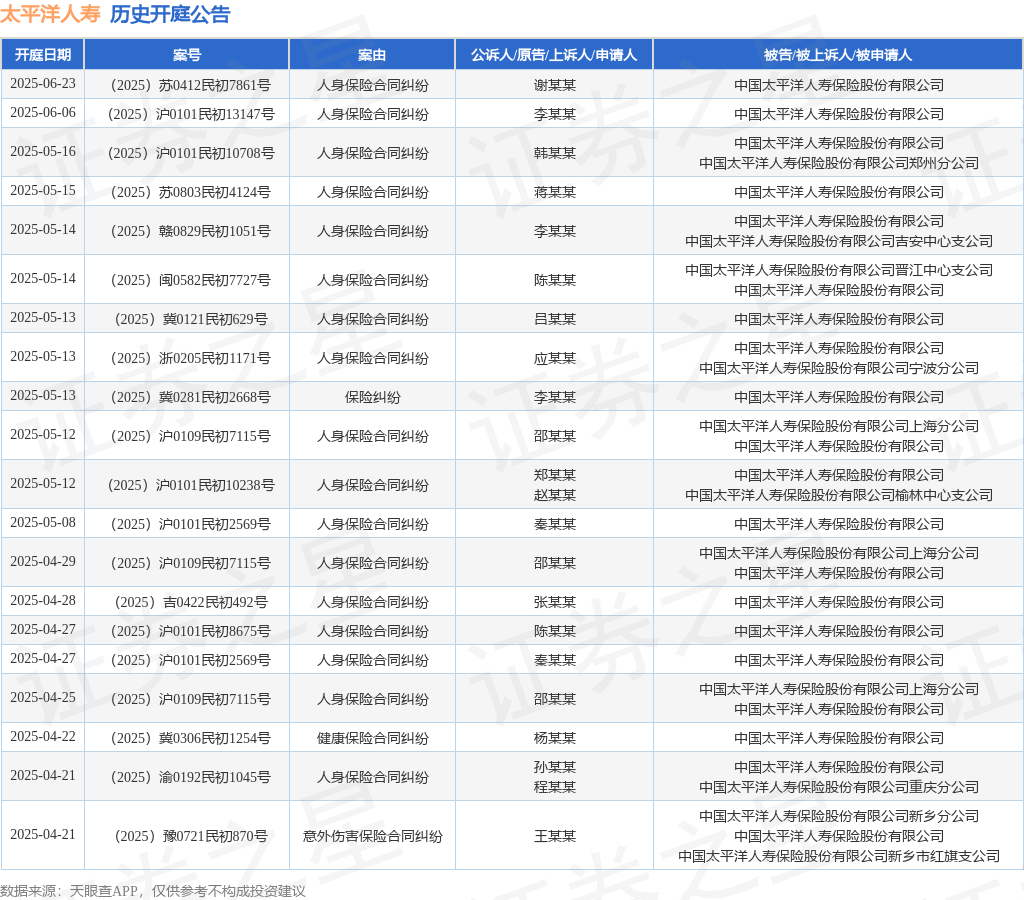Viewport: 1024px width, 900px height.
Task: Click defendant 榆林中心支公司 entry
Action: click(x=839, y=495)
